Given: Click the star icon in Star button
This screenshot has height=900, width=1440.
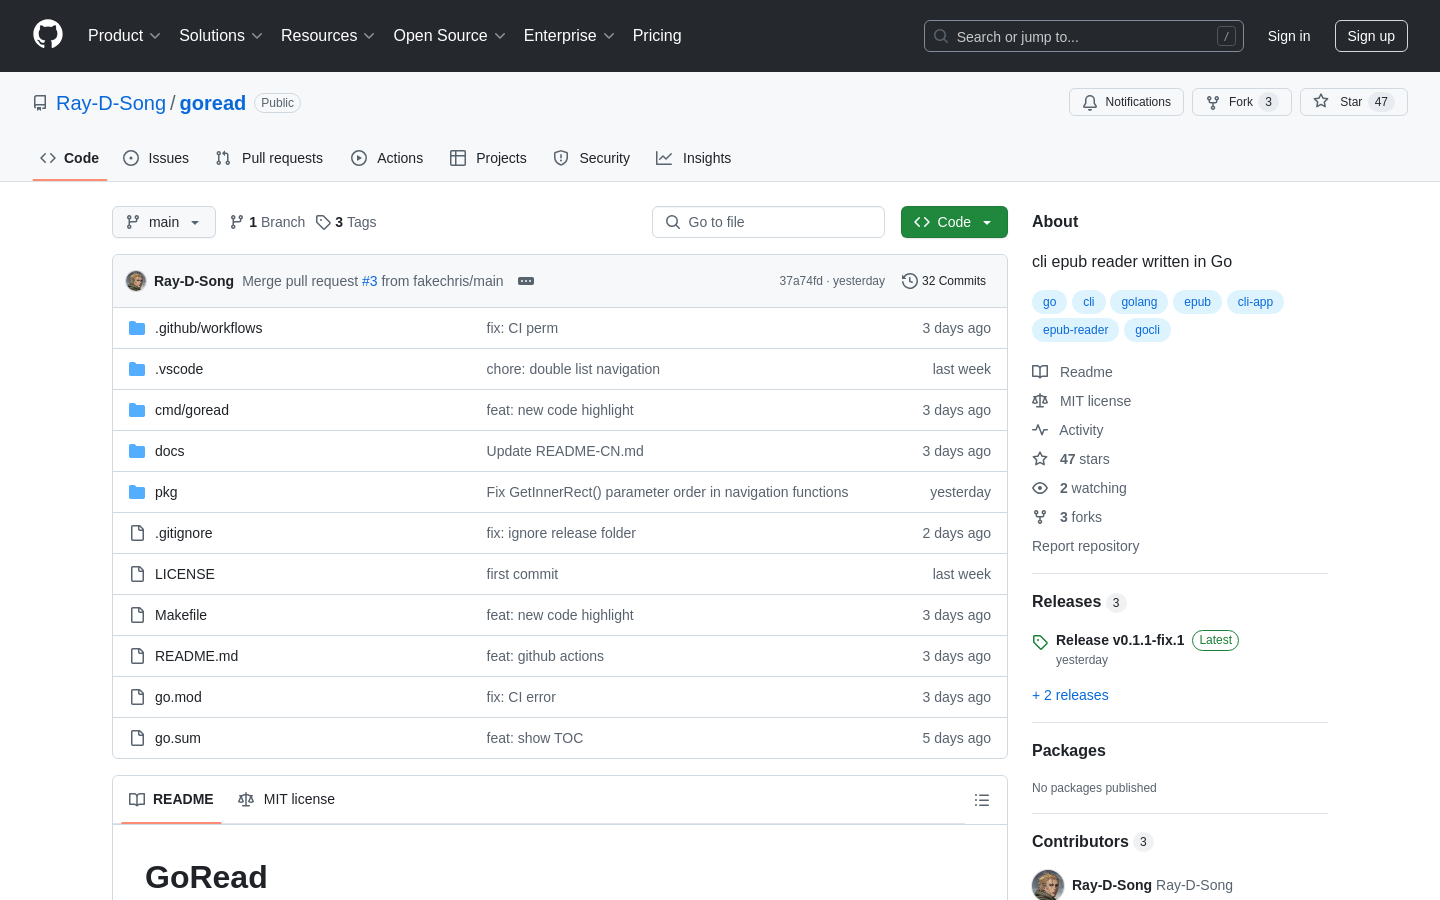Looking at the screenshot, I should (x=1321, y=102).
